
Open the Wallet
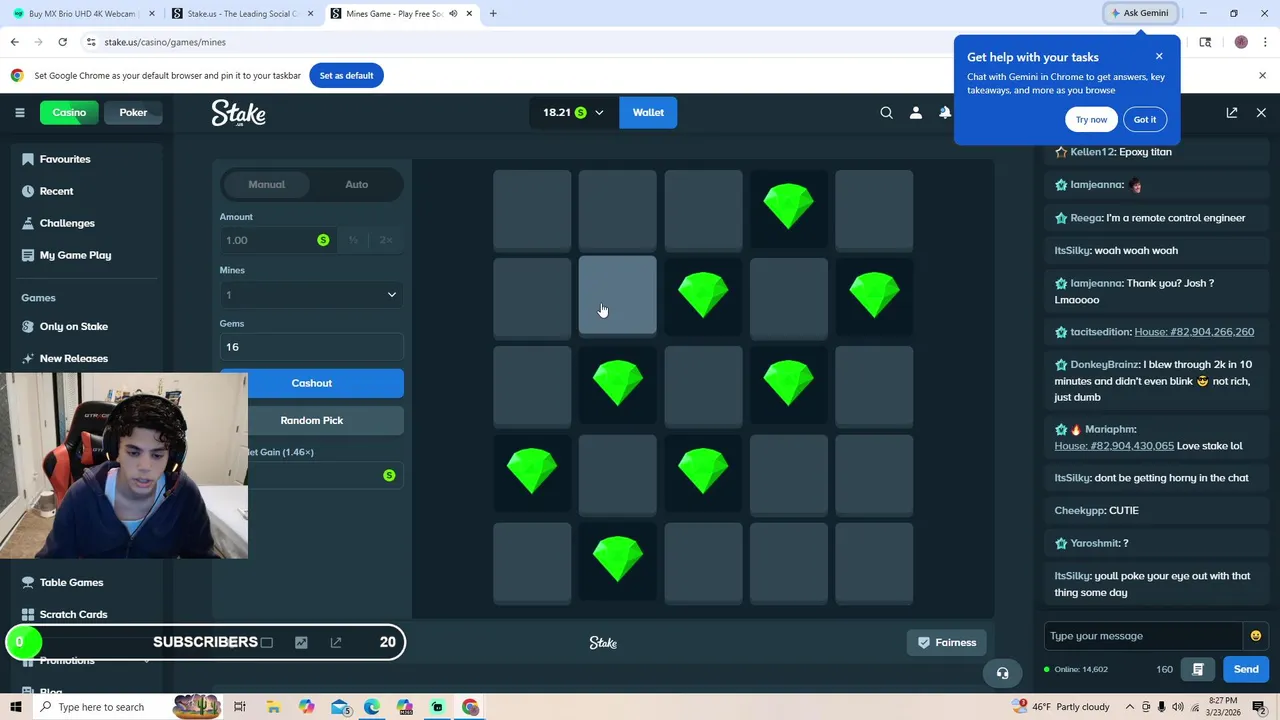648,112
